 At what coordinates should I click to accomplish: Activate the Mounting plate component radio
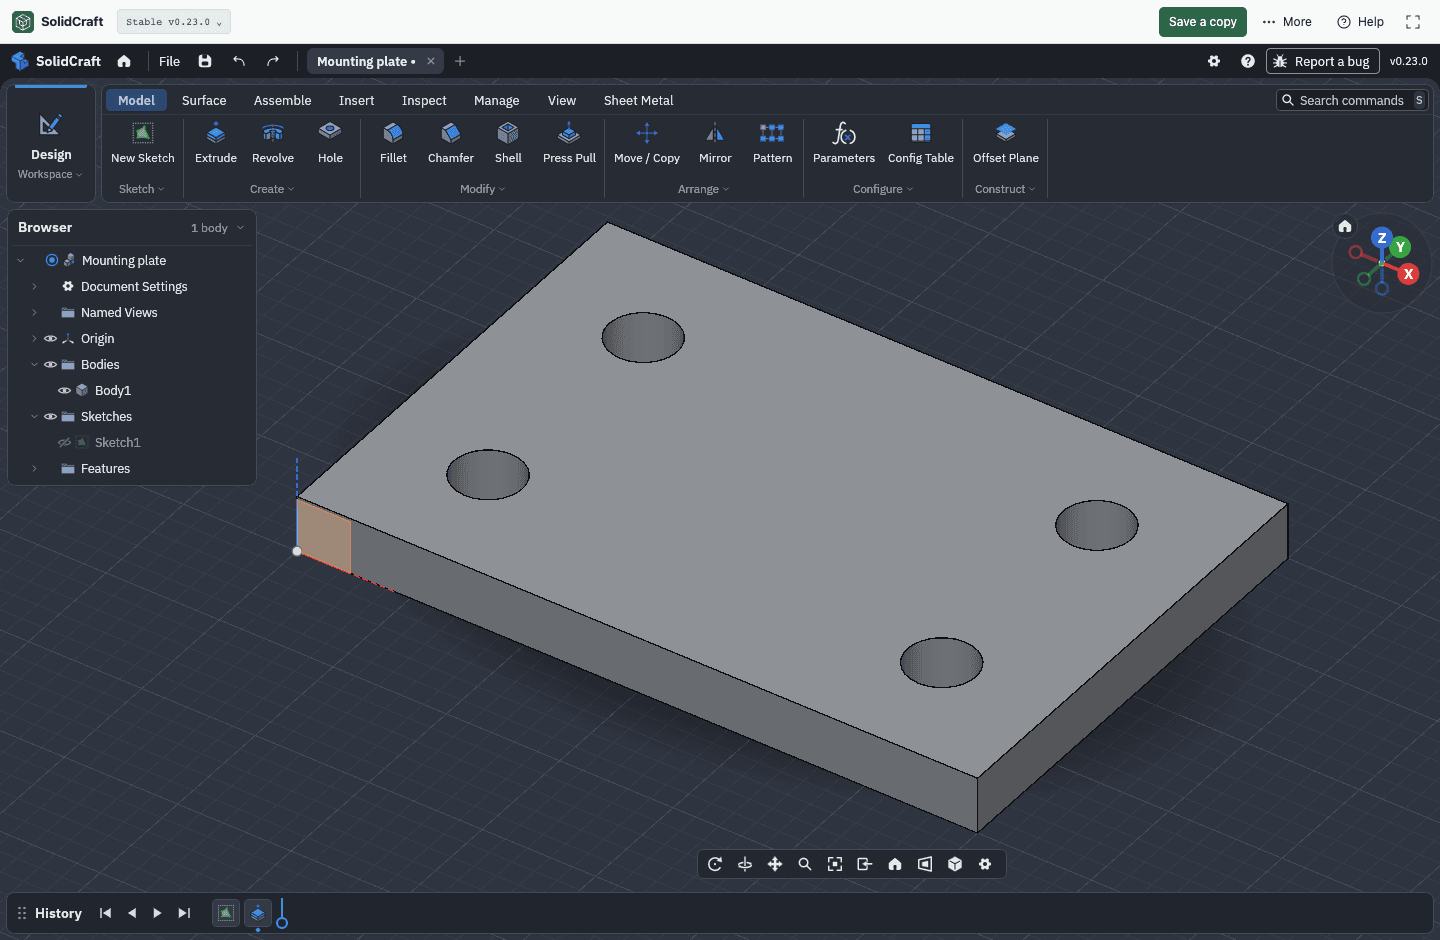[x=52, y=260]
